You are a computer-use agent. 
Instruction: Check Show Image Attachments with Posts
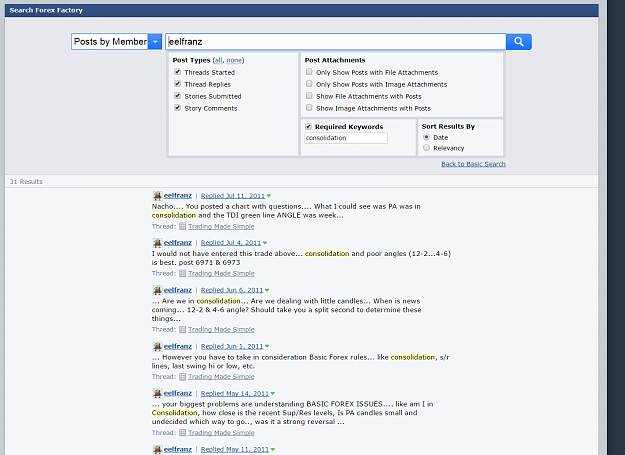[x=309, y=108]
